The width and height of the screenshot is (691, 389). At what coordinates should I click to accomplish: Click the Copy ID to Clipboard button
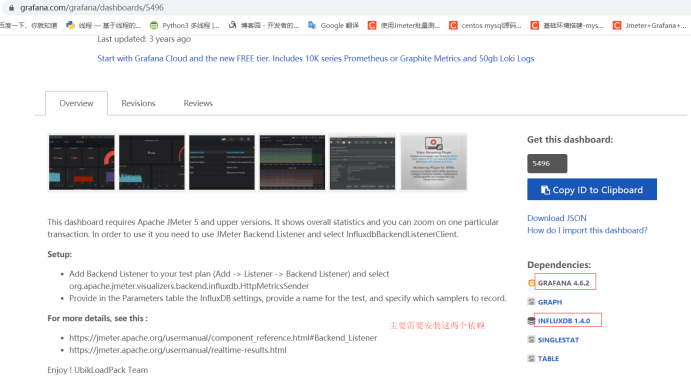[x=592, y=189]
